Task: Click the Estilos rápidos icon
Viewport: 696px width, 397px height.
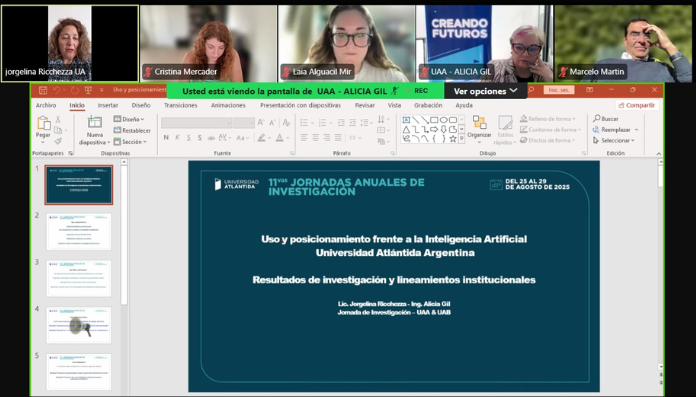Action: click(x=505, y=130)
